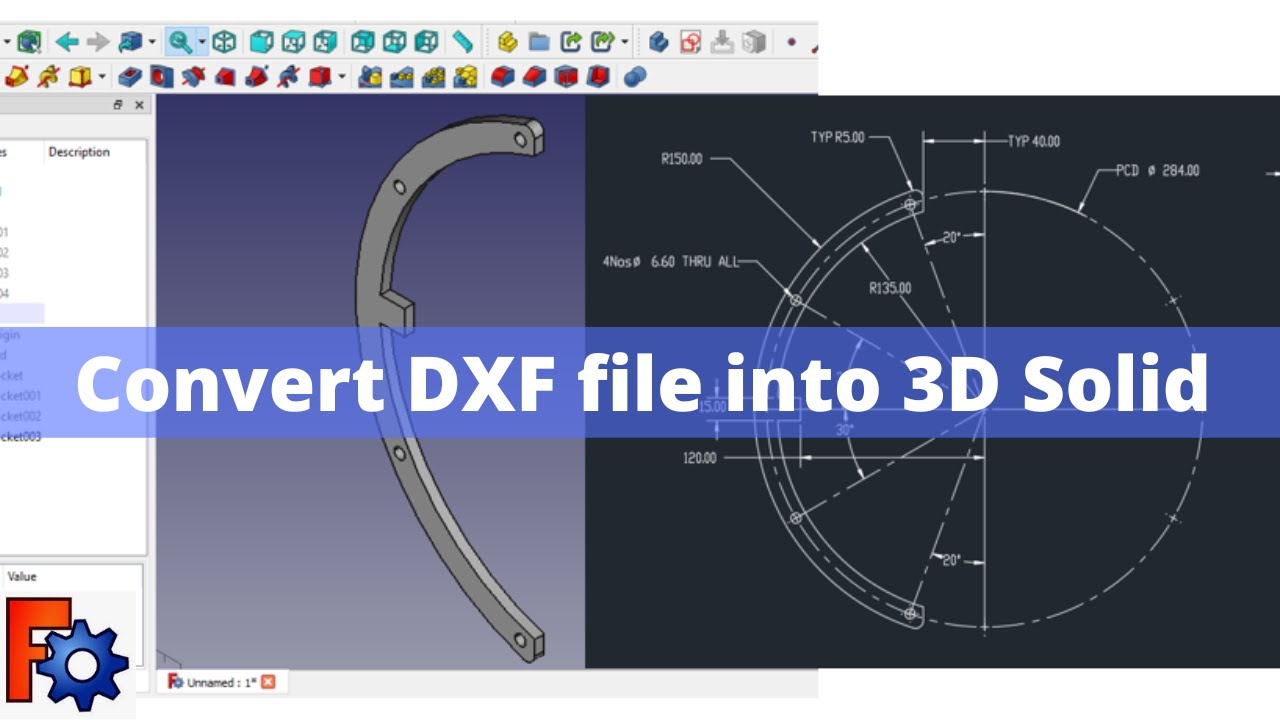Click the MultiTransform icon
This screenshot has width=1280, height=720.
point(465,76)
